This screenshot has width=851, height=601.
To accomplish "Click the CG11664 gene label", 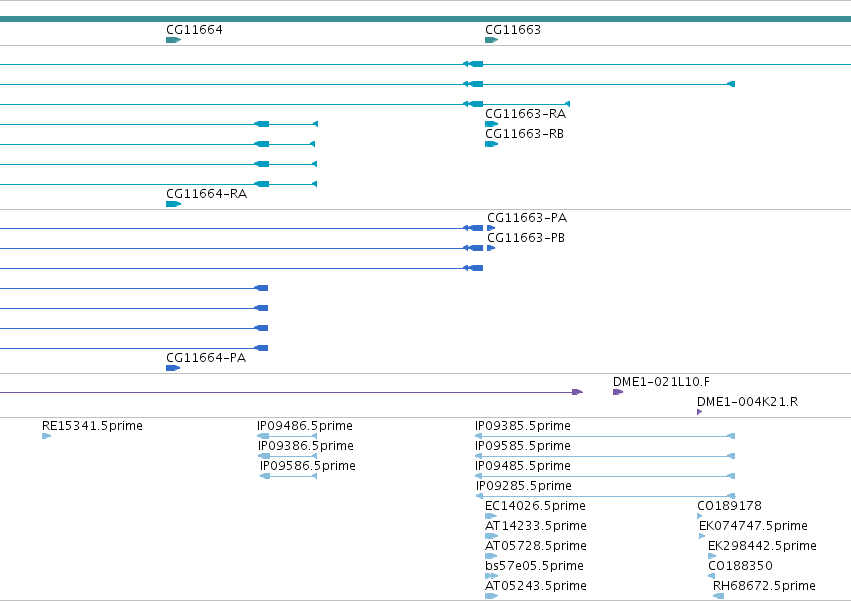I will tap(194, 29).
